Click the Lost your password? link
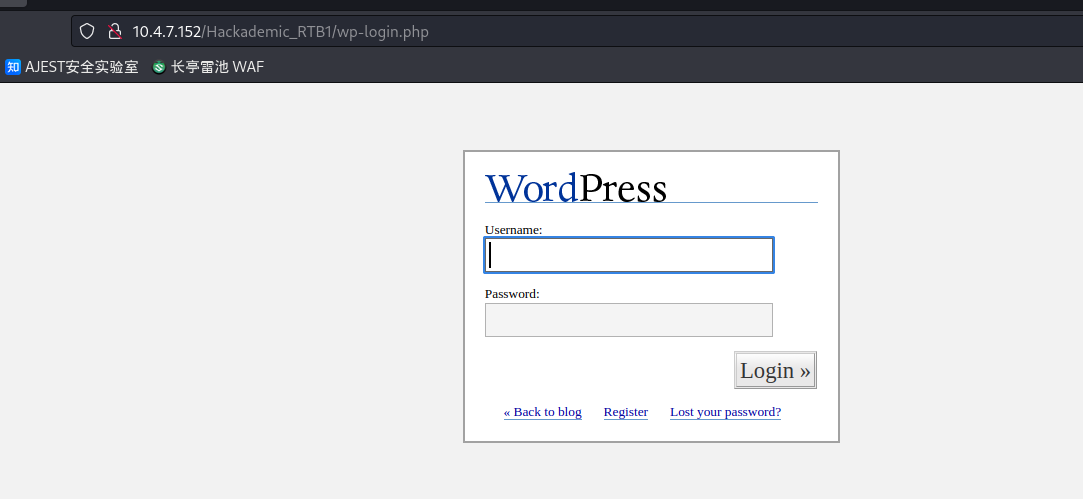This screenshot has height=499, width=1083. pyautogui.click(x=725, y=412)
